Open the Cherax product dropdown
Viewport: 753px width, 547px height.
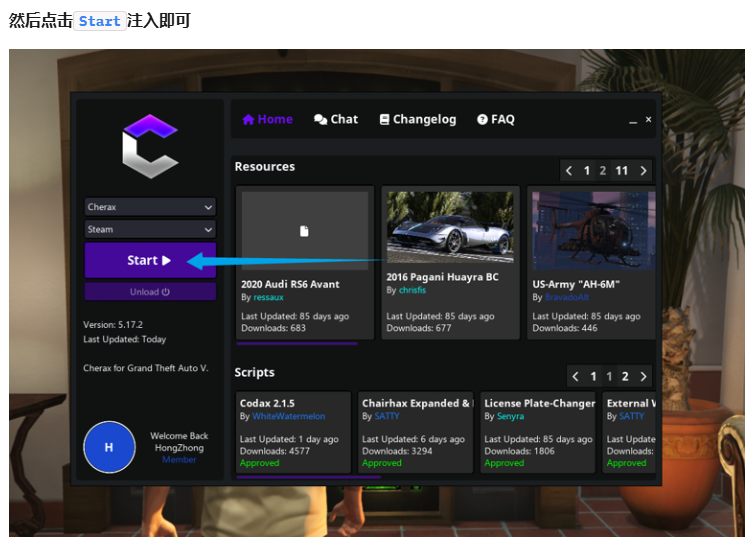point(150,207)
